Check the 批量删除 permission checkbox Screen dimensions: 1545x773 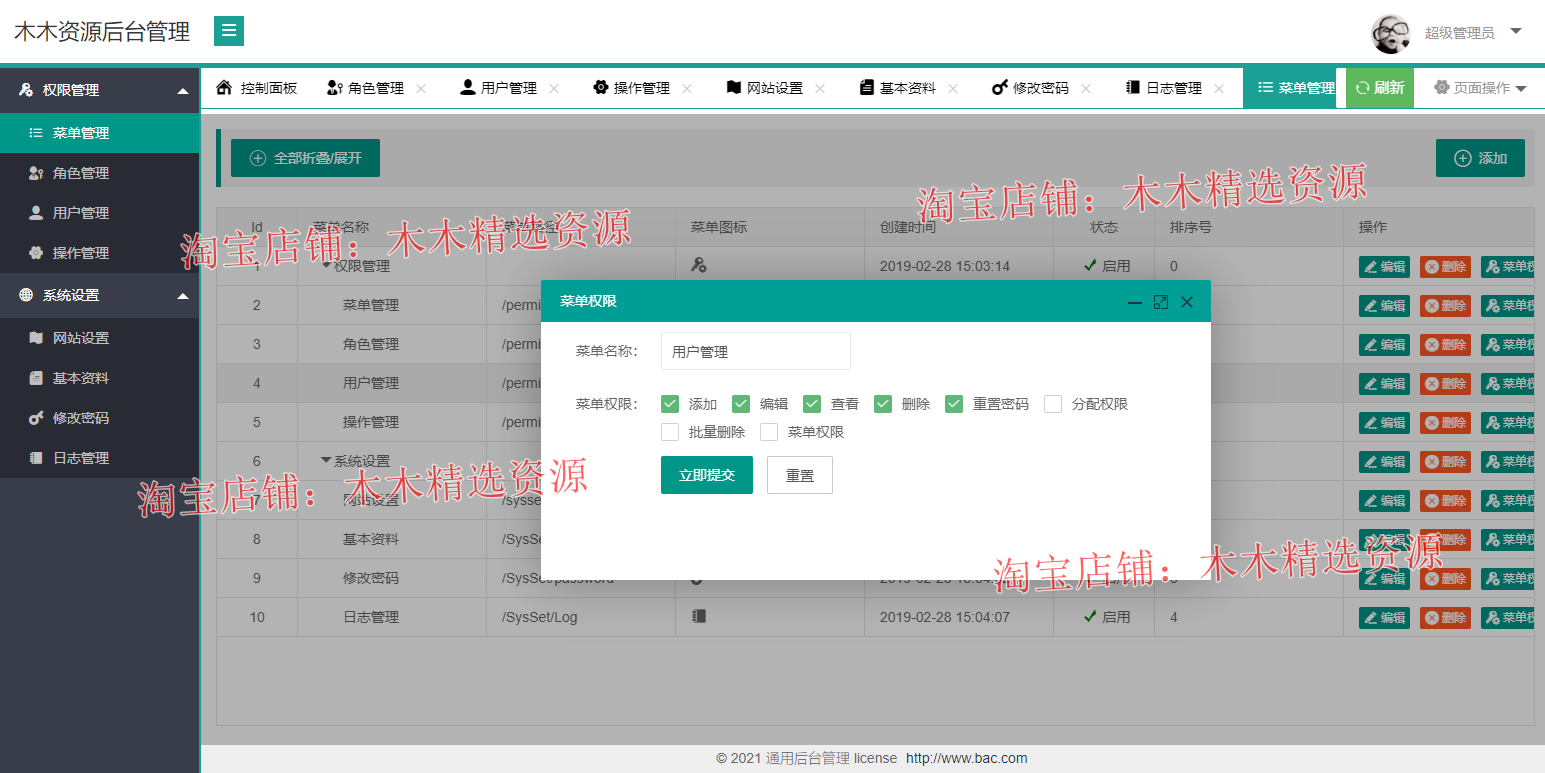pyautogui.click(x=670, y=432)
